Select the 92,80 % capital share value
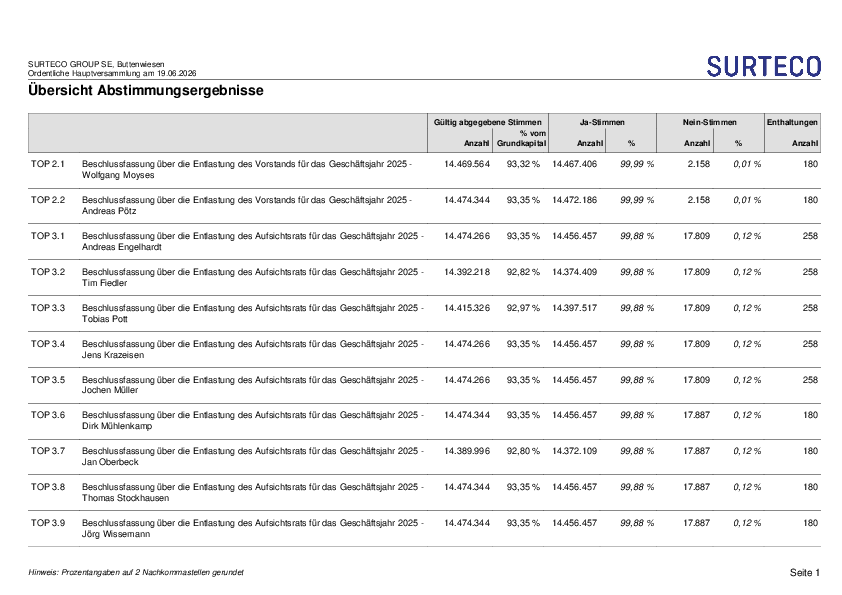The height and width of the screenshot is (595, 842). click(523, 452)
